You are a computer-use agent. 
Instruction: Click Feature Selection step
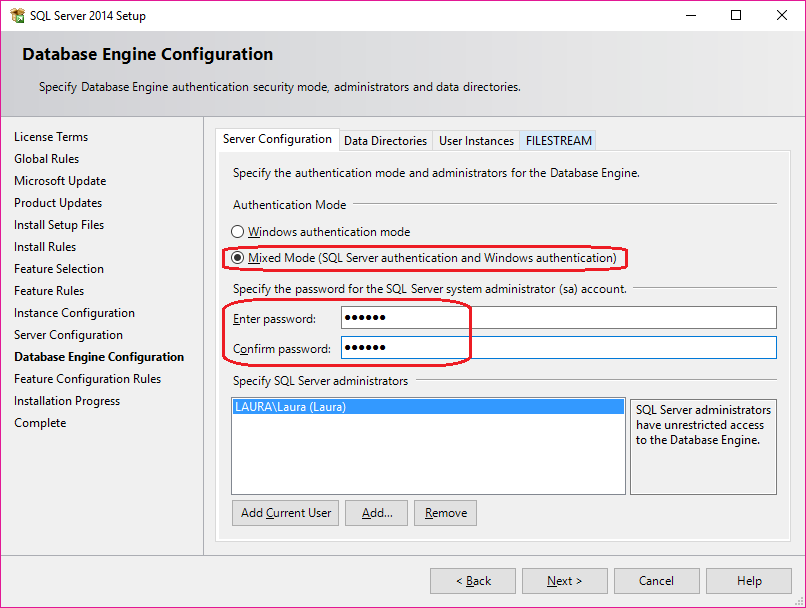[x=59, y=269]
